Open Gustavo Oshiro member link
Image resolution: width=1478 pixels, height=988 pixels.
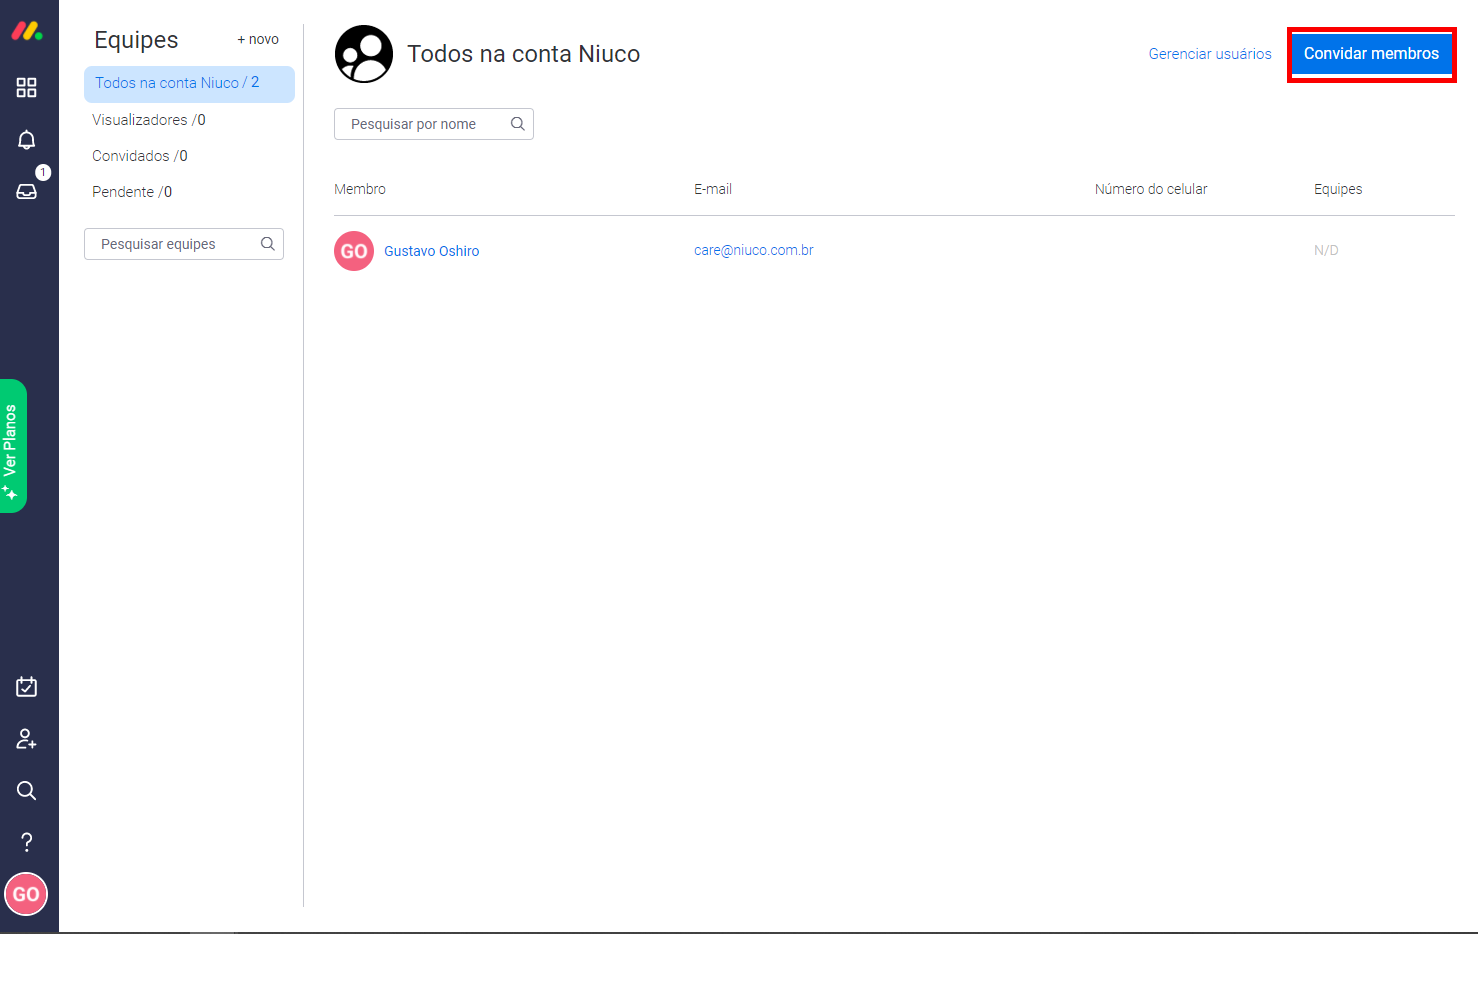click(x=432, y=251)
